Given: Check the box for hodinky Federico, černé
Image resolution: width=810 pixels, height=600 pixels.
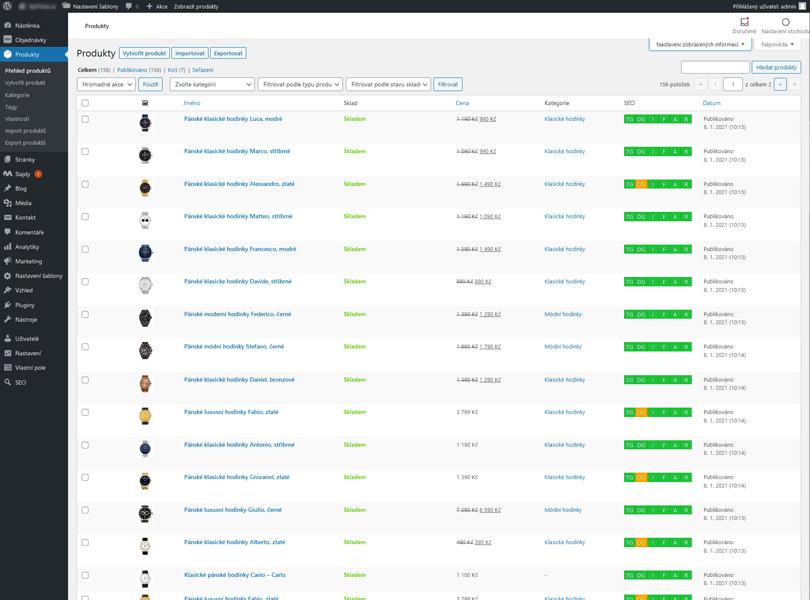Looking at the screenshot, I should point(85,314).
